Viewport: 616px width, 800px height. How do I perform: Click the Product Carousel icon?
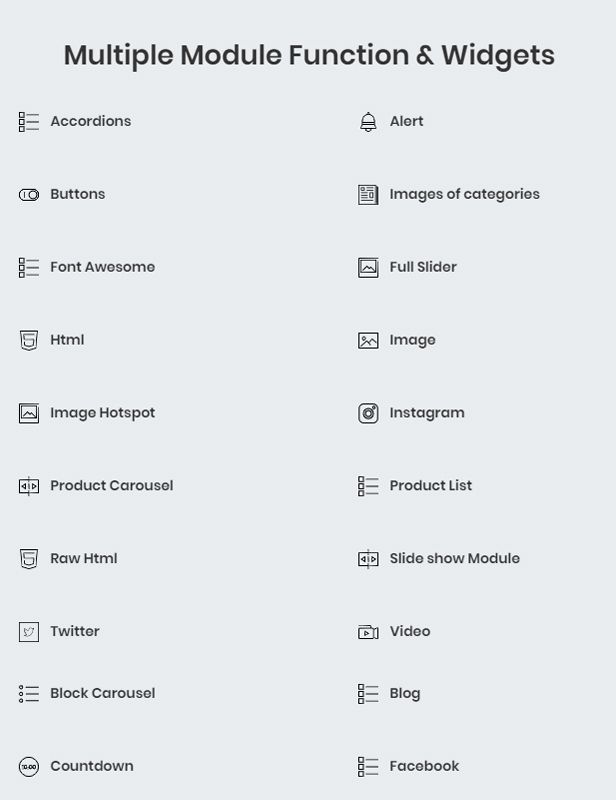click(29, 486)
